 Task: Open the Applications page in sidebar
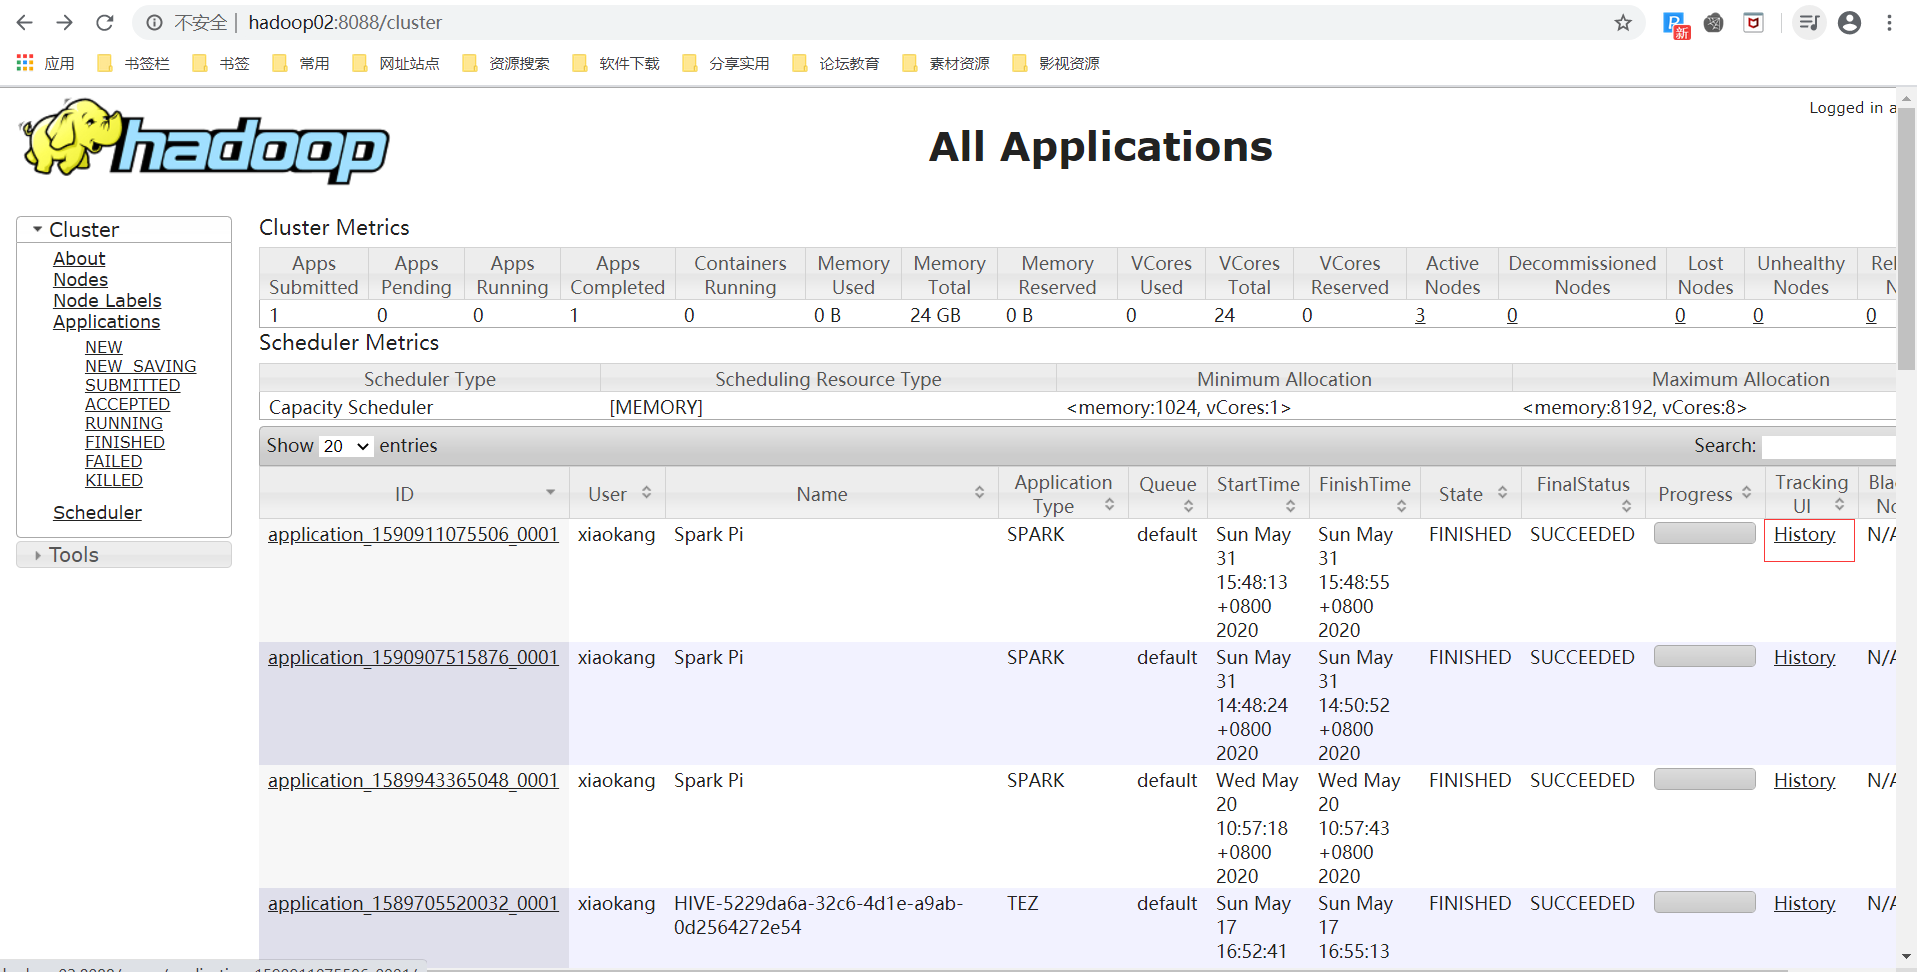106,321
